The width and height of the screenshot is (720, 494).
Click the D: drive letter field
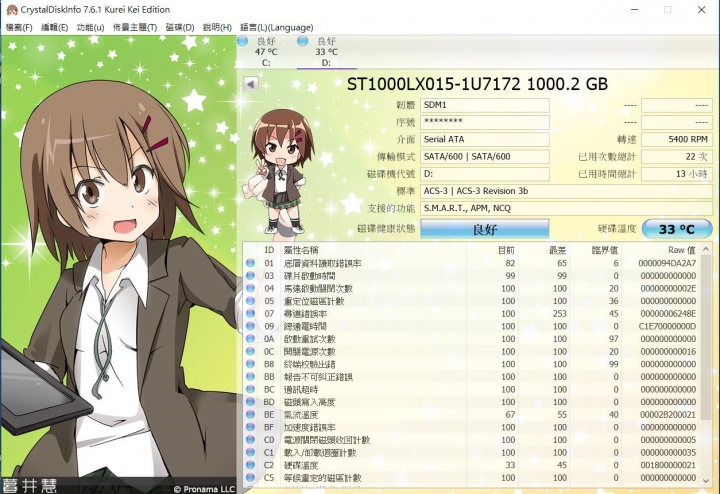pos(484,174)
